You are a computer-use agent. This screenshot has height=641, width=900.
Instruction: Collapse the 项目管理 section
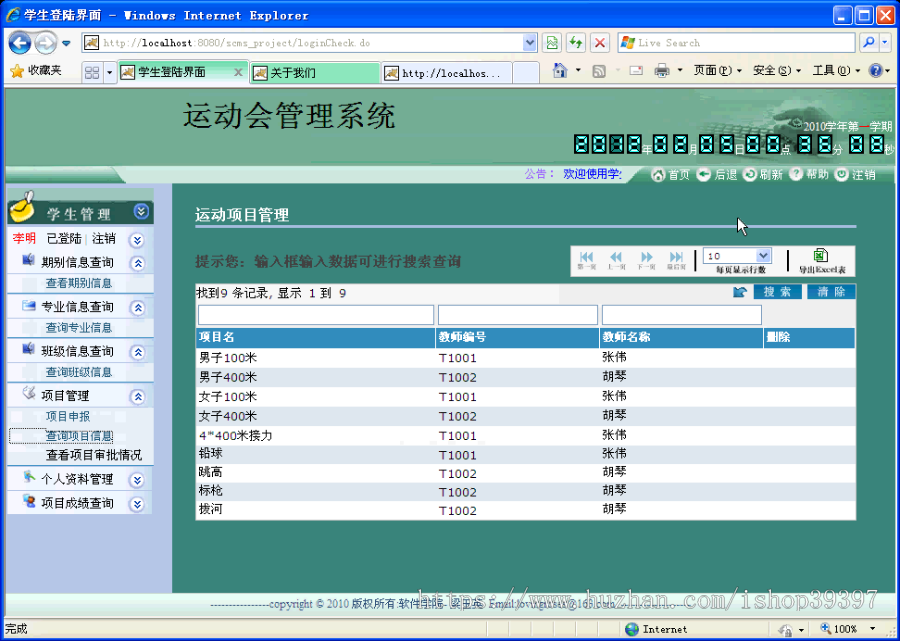pos(138,397)
